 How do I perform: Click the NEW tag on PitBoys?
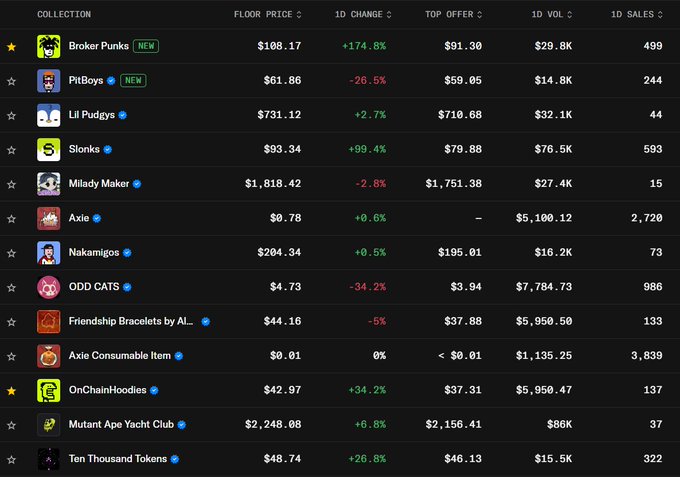133,80
